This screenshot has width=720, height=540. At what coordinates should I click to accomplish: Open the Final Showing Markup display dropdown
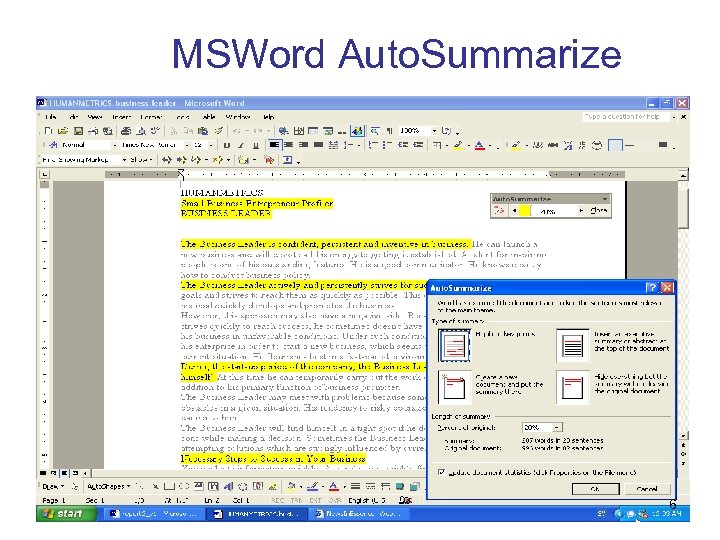tap(124, 160)
